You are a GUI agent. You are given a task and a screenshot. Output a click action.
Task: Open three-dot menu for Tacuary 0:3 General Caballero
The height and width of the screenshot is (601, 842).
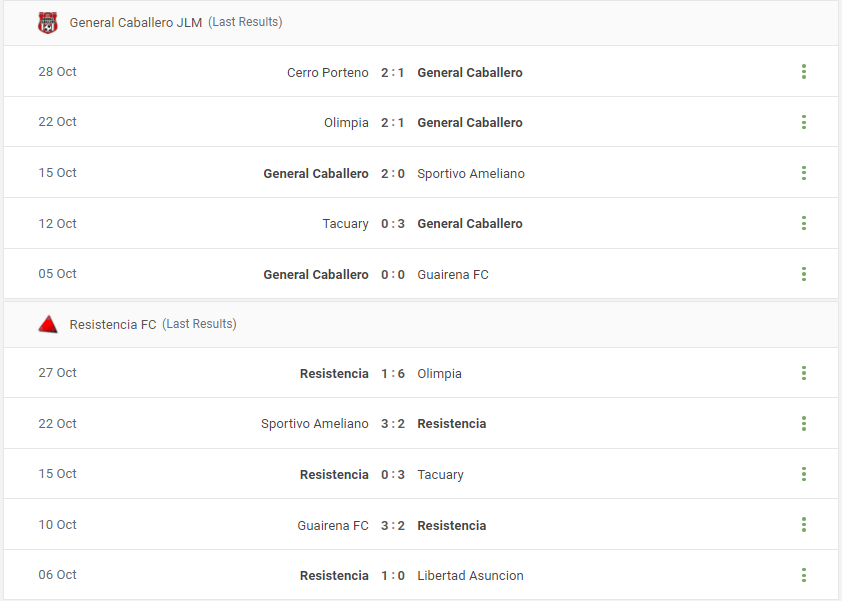803,223
